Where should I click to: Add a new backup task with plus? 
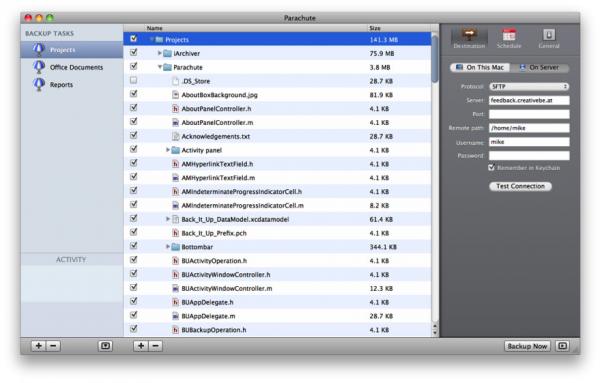(38, 346)
